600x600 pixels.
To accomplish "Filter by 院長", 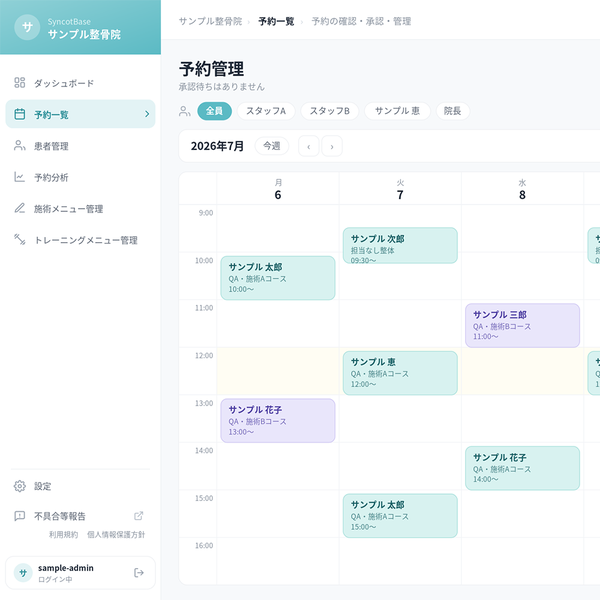I will coord(452,111).
